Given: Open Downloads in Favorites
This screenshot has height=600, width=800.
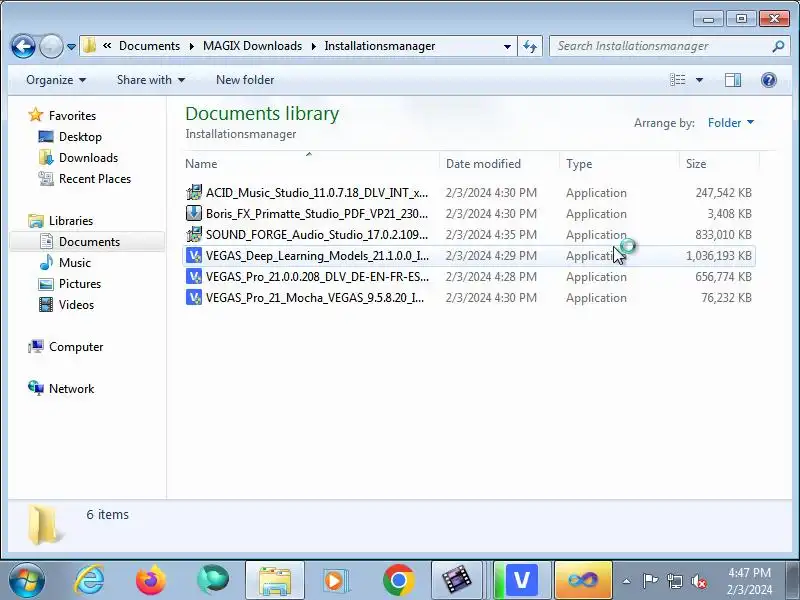Looking at the screenshot, I should [88, 158].
